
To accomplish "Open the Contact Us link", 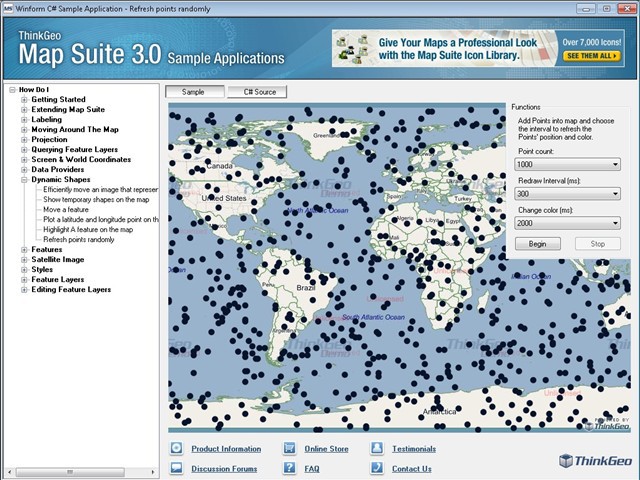I will click(411, 469).
